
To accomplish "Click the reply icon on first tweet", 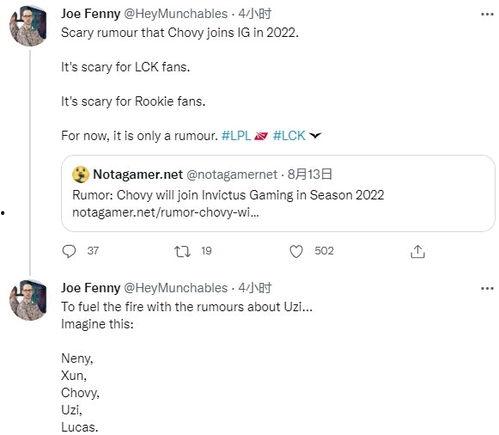I will [x=69, y=251].
